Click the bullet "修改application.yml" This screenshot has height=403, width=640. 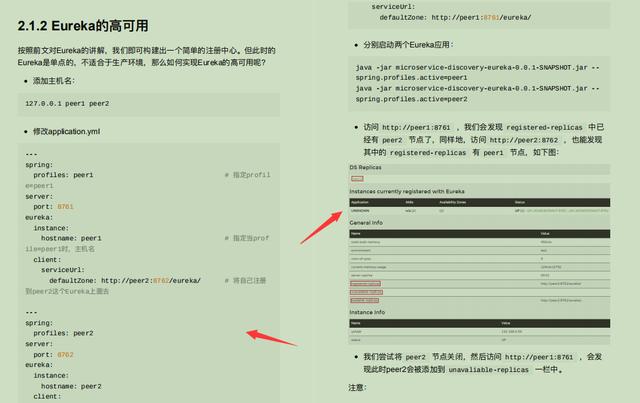67,131
